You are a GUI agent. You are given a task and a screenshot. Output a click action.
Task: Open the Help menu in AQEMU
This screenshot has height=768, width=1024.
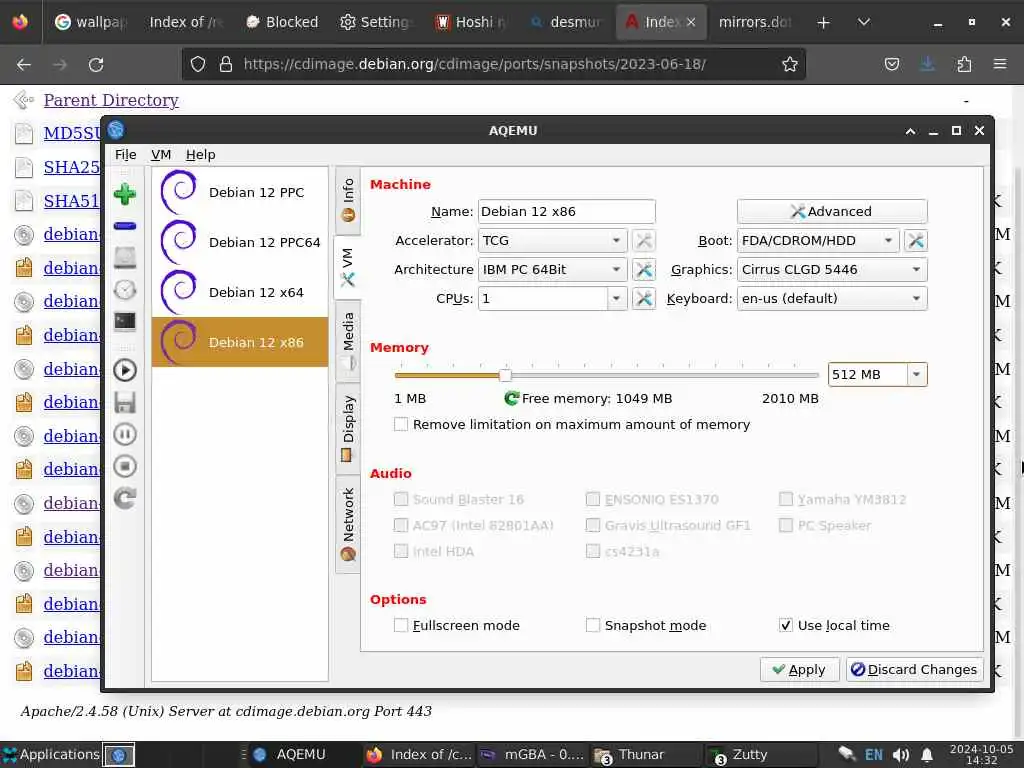tap(200, 155)
